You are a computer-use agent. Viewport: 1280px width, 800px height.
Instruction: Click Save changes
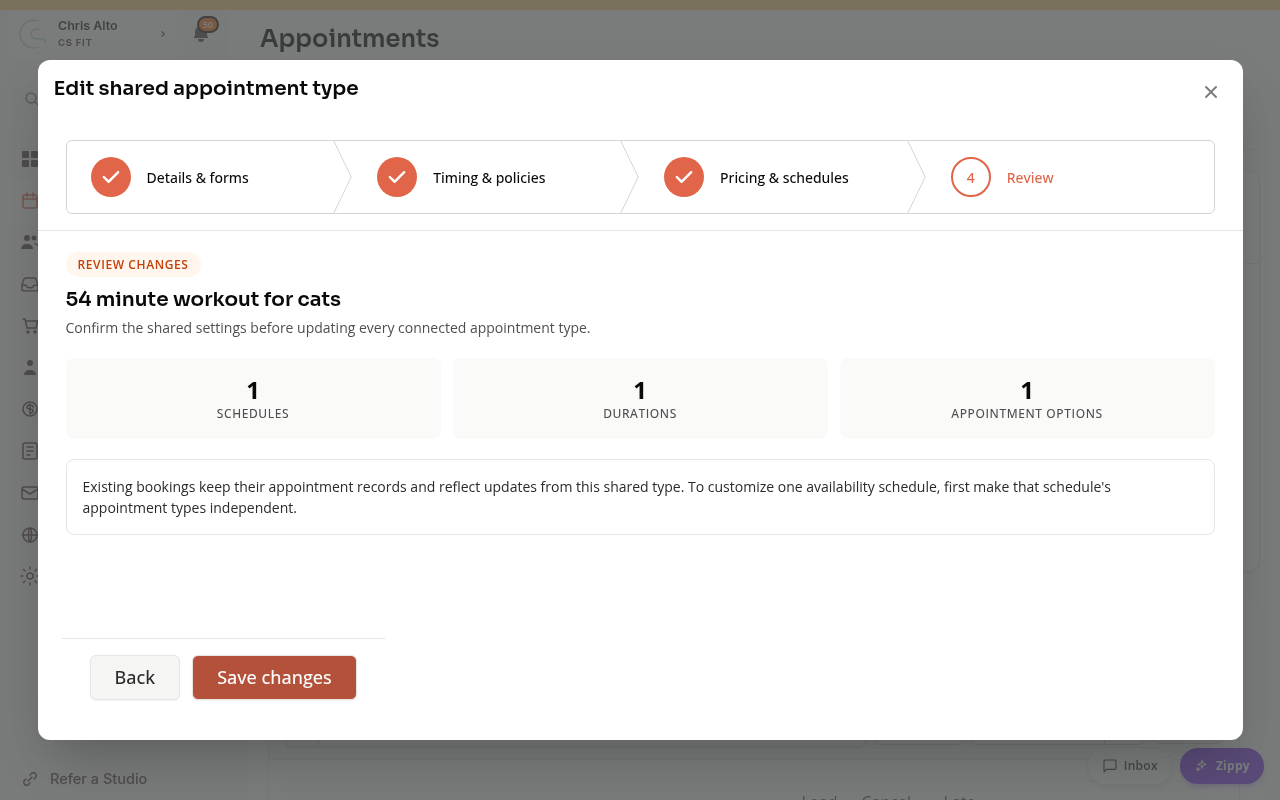[274, 678]
